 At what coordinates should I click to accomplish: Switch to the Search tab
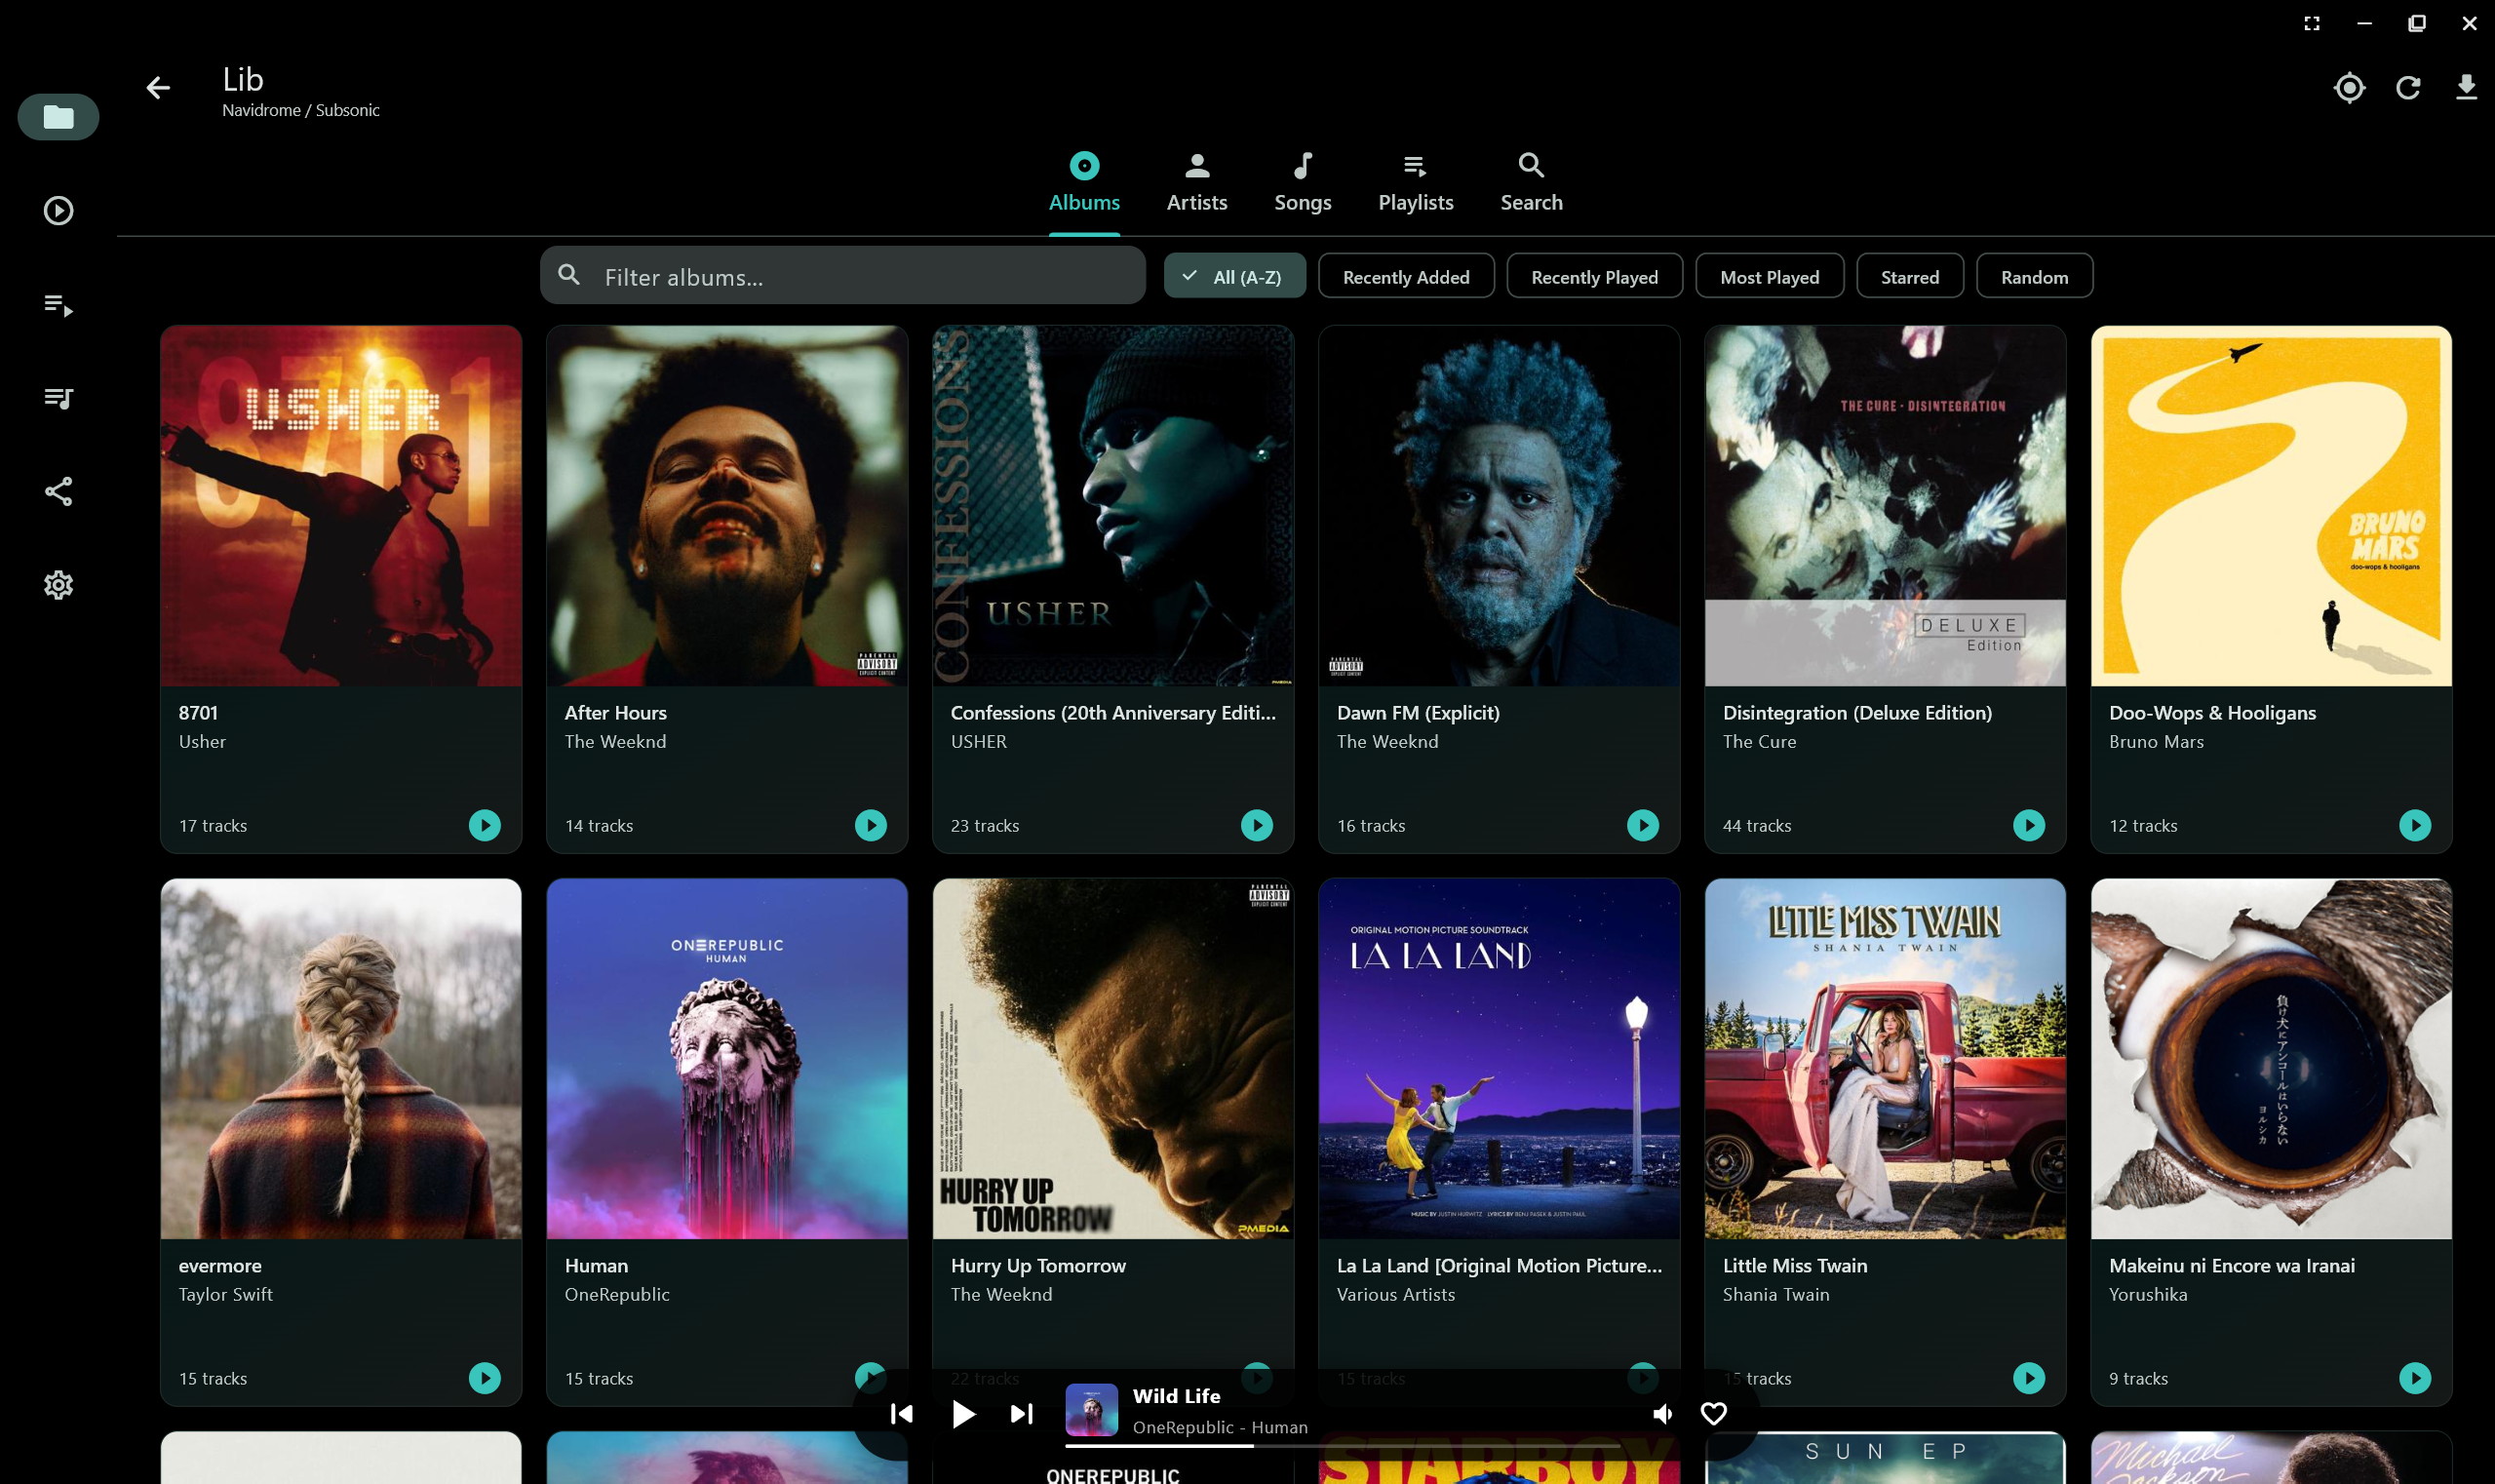click(1531, 183)
